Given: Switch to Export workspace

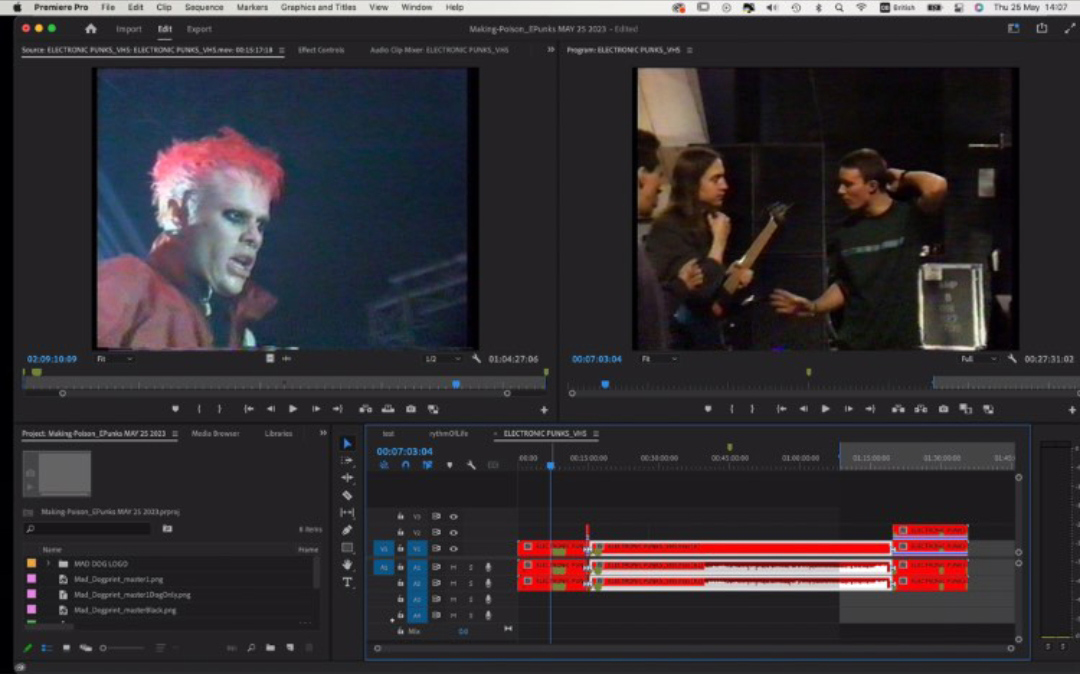Looking at the screenshot, I should (x=199, y=29).
